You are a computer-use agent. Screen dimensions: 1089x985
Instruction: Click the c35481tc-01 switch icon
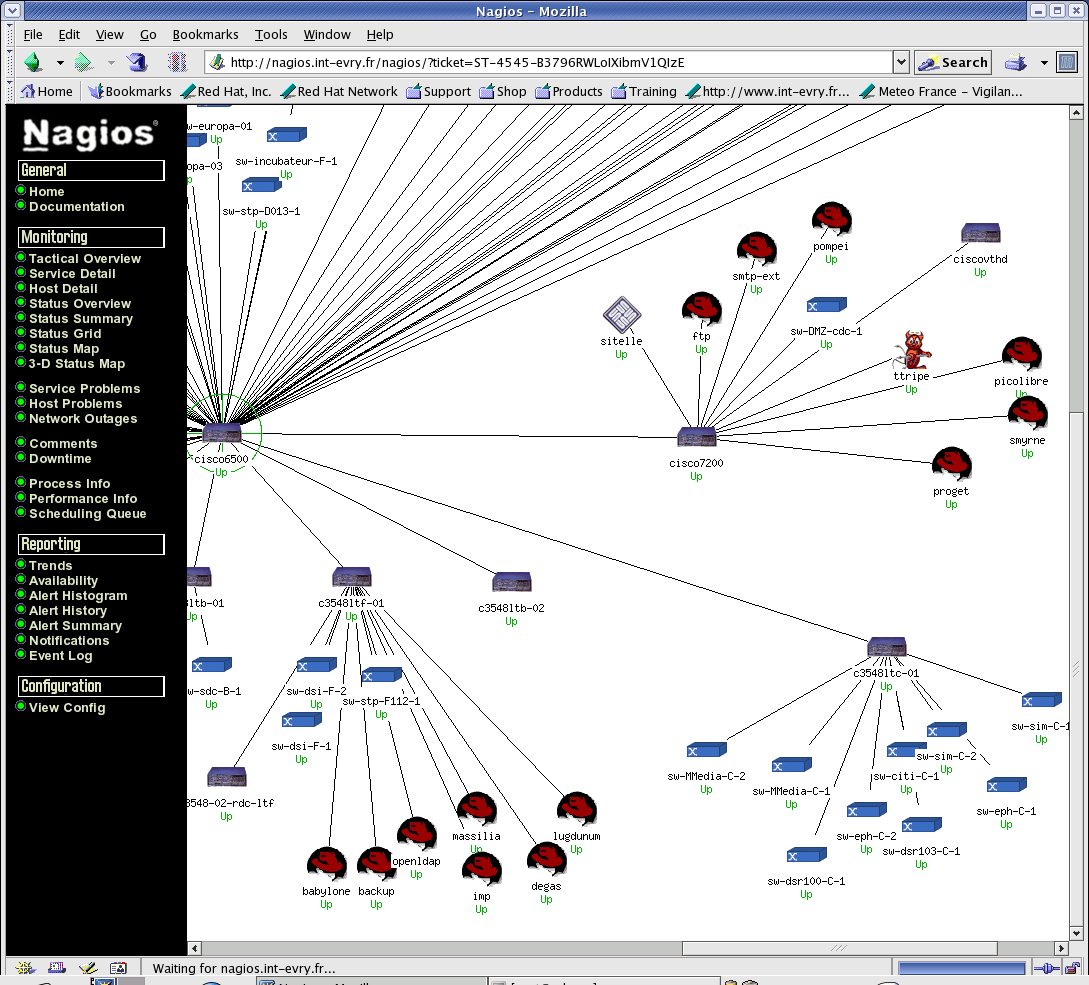click(x=888, y=645)
